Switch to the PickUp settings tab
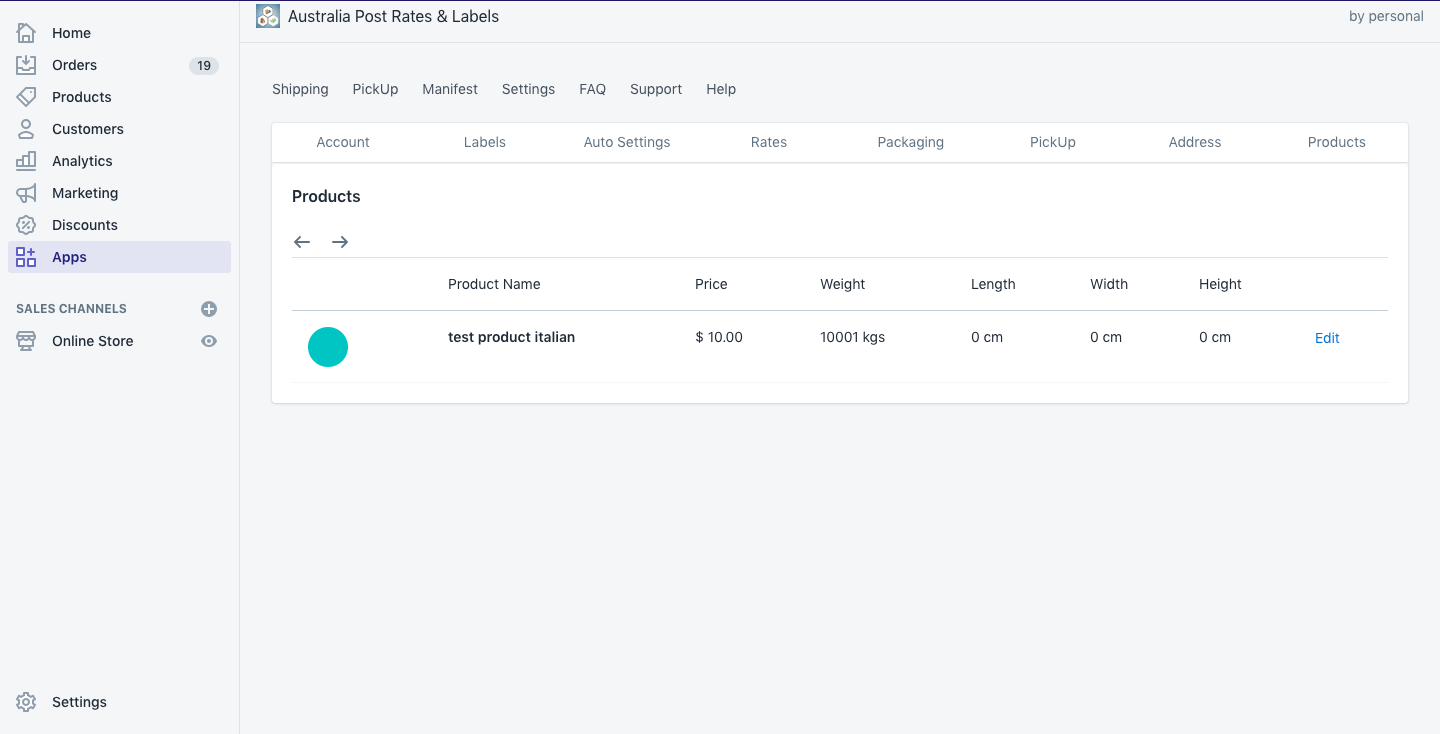This screenshot has height=734, width=1440. click(1053, 142)
